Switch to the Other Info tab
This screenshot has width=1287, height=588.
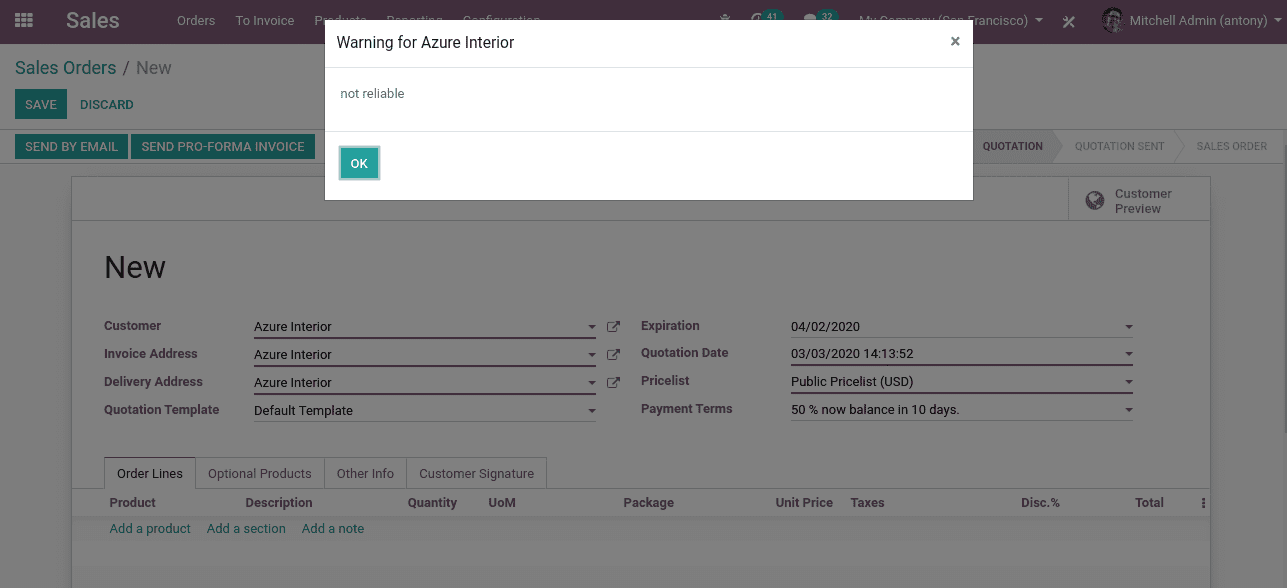365,473
